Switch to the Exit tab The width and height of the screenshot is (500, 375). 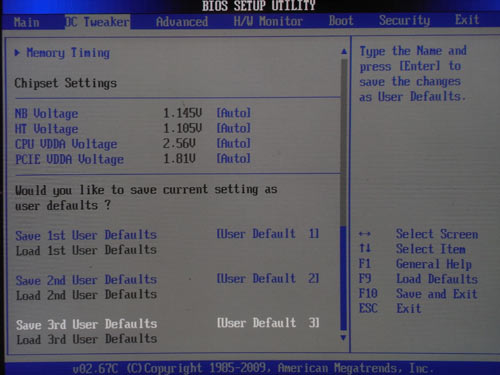[x=467, y=20]
